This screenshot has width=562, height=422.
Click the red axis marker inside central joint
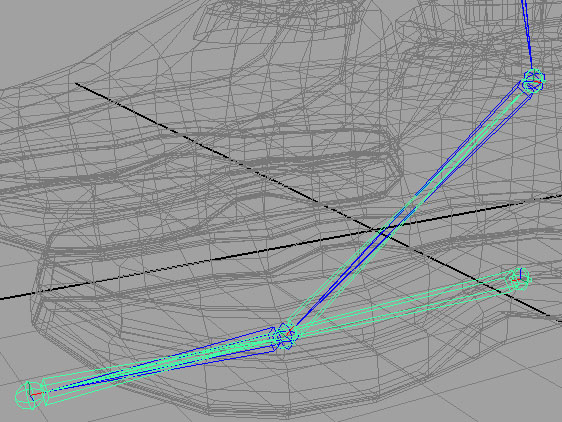pyautogui.click(x=290, y=331)
